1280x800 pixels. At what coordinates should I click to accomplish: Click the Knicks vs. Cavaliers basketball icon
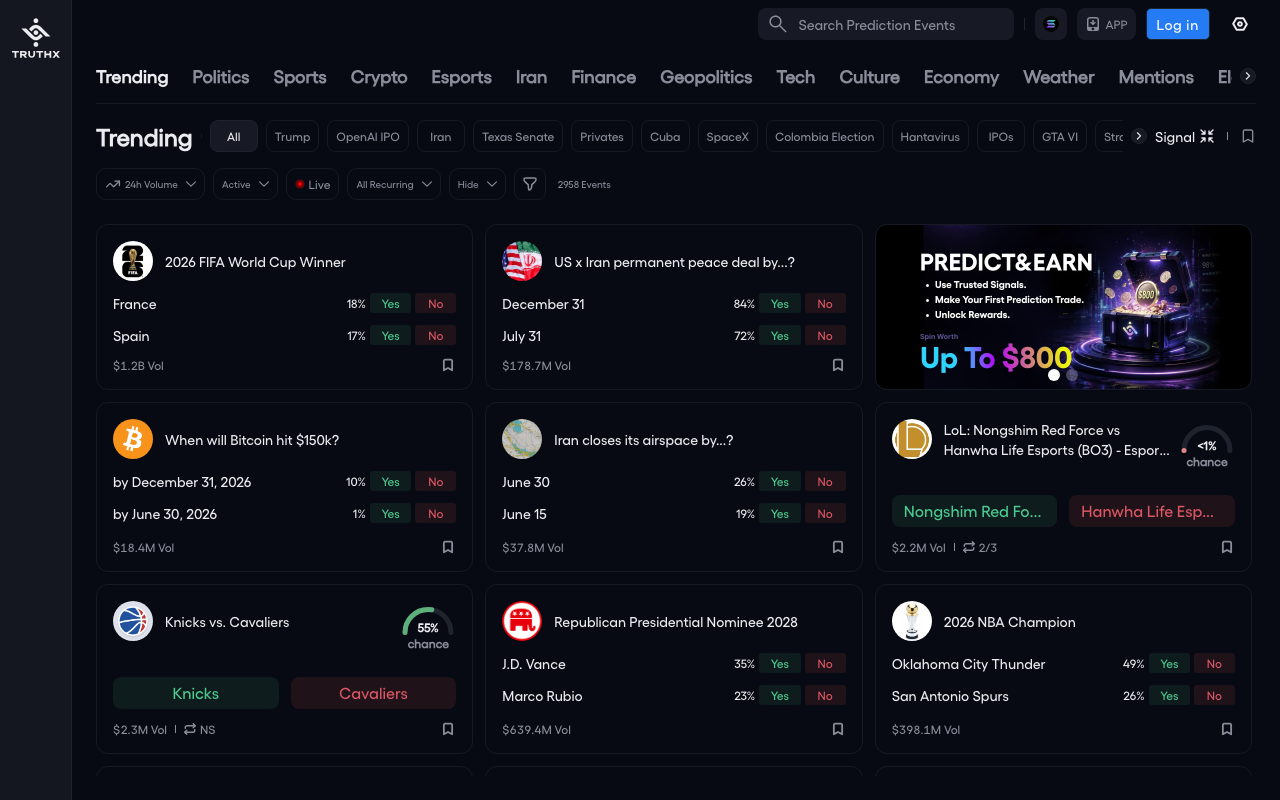133,621
